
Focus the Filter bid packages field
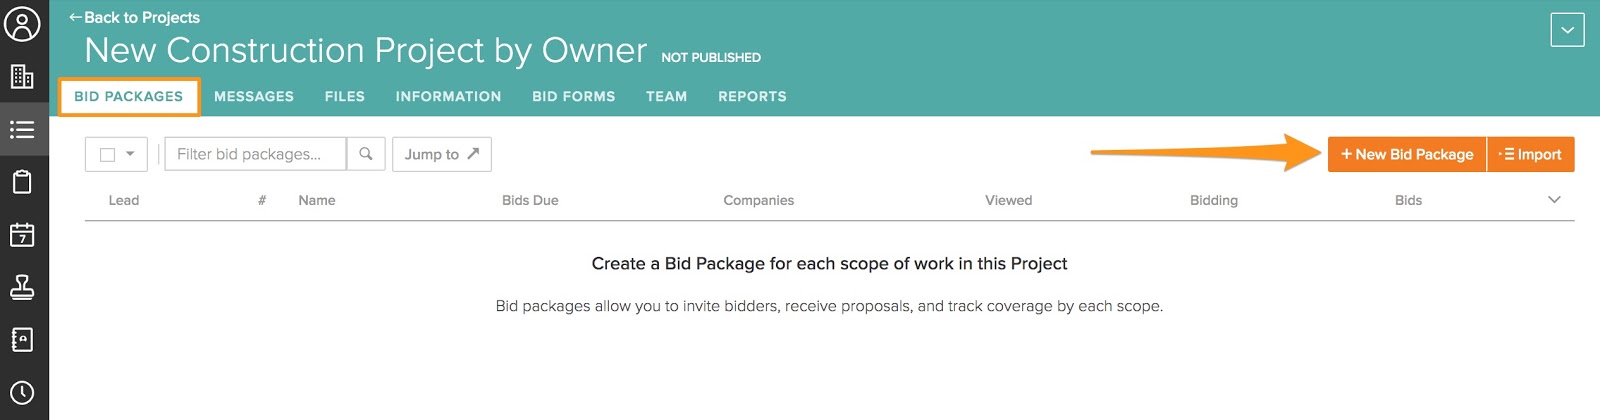coord(255,154)
